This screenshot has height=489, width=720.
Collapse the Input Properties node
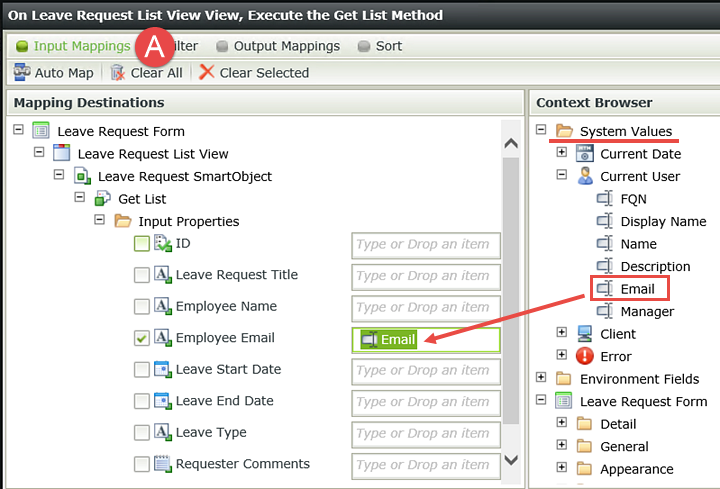click(x=100, y=219)
